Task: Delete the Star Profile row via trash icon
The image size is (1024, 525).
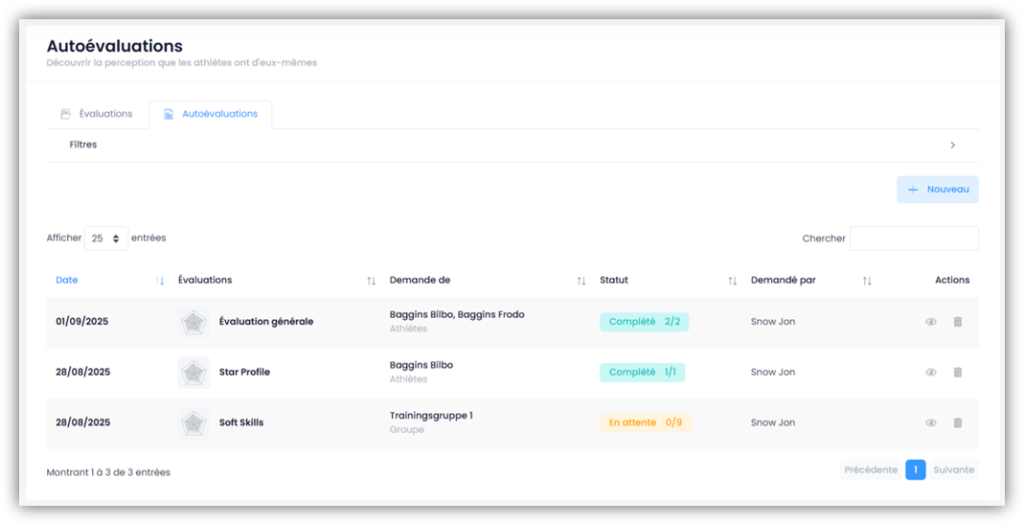Action: pyautogui.click(x=957, y=372)
